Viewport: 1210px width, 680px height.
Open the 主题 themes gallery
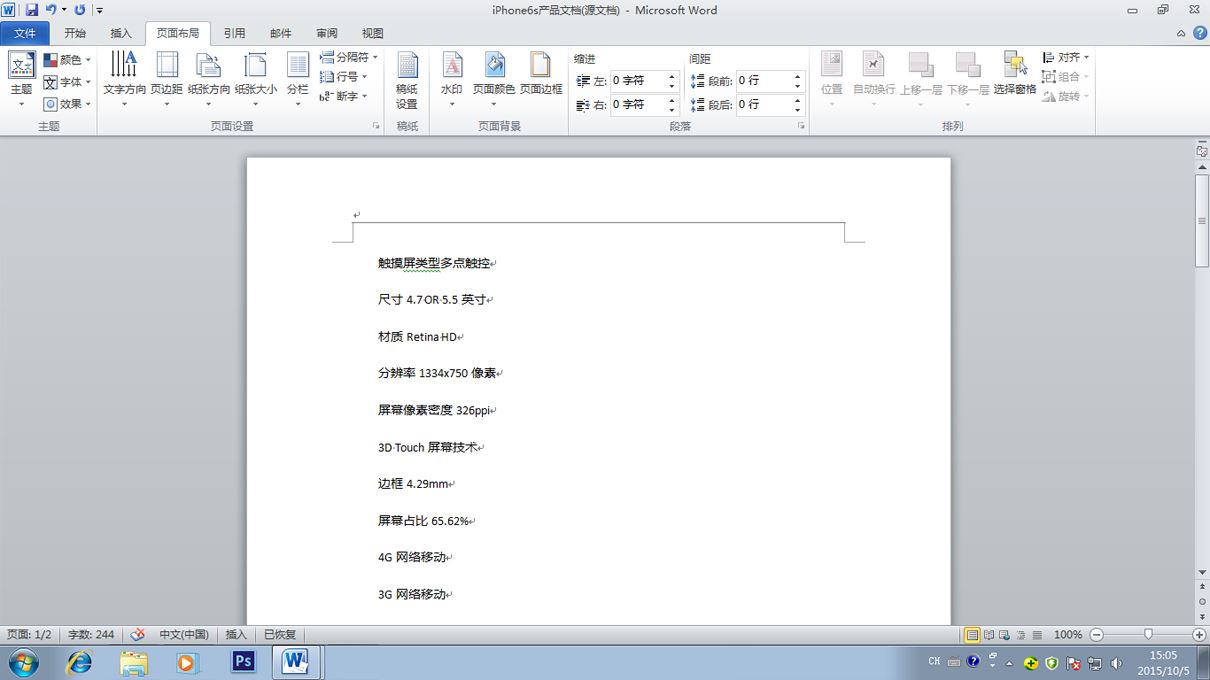tap(21, 80)
